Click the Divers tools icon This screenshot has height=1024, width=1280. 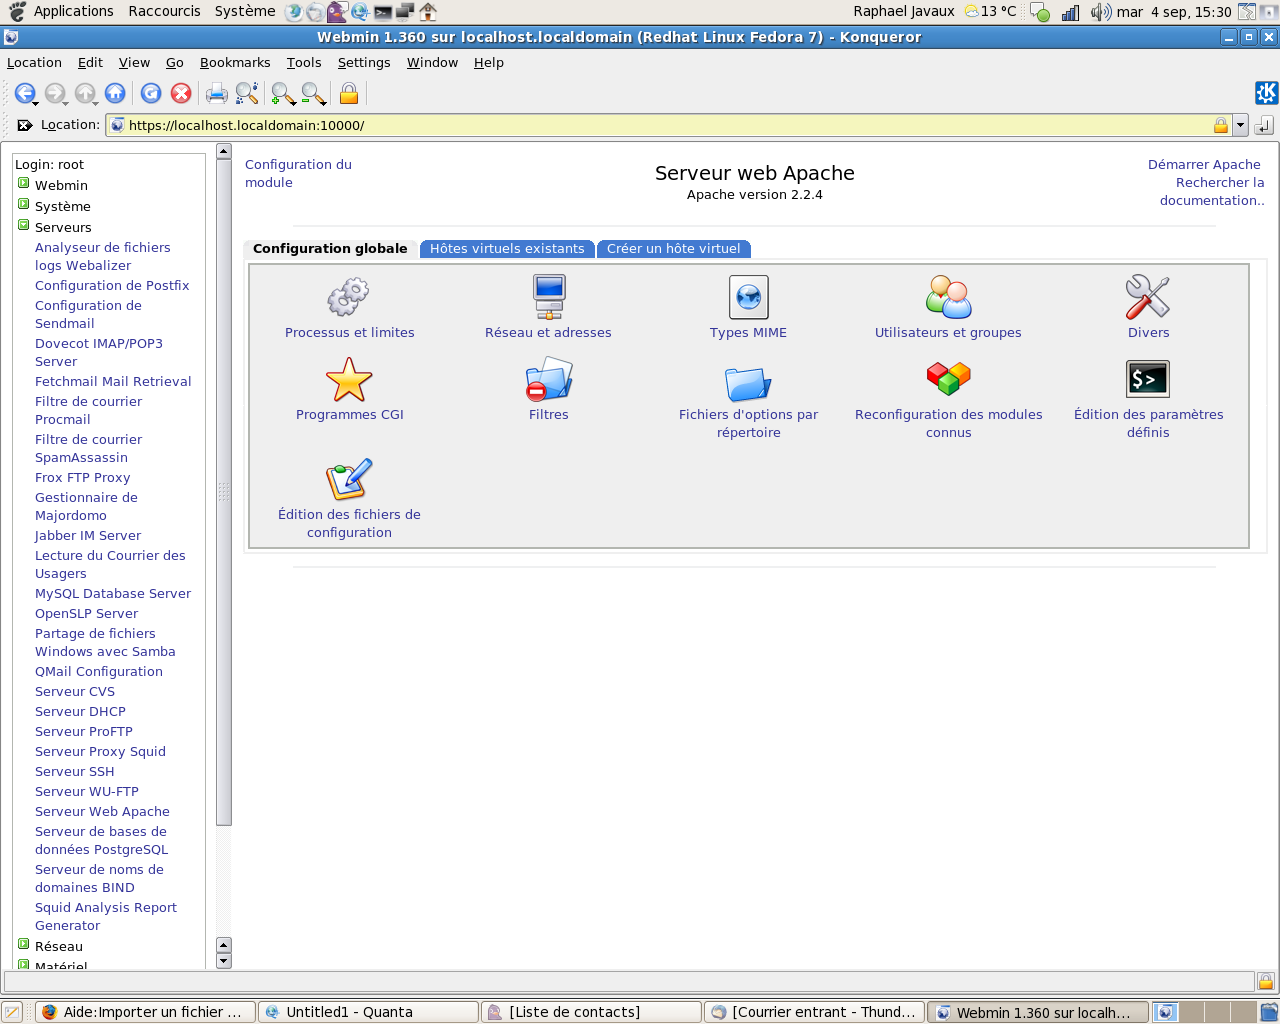pos(1148,297)
